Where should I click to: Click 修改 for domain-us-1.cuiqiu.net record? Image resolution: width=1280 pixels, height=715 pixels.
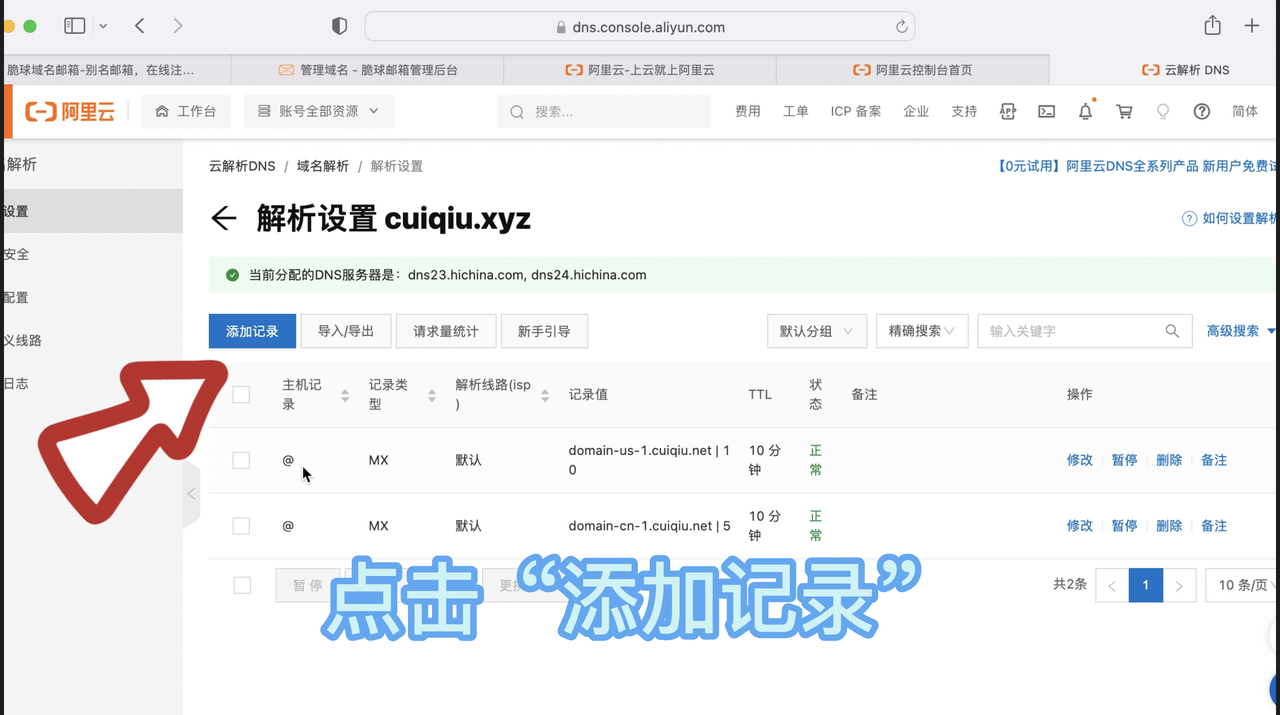point(1080,460)
